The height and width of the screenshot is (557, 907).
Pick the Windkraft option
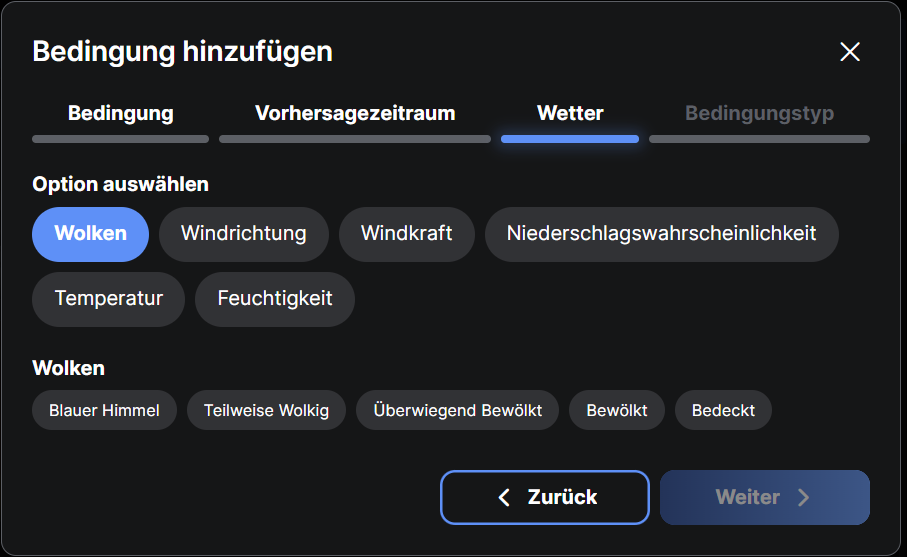click(x=406, y=234)
